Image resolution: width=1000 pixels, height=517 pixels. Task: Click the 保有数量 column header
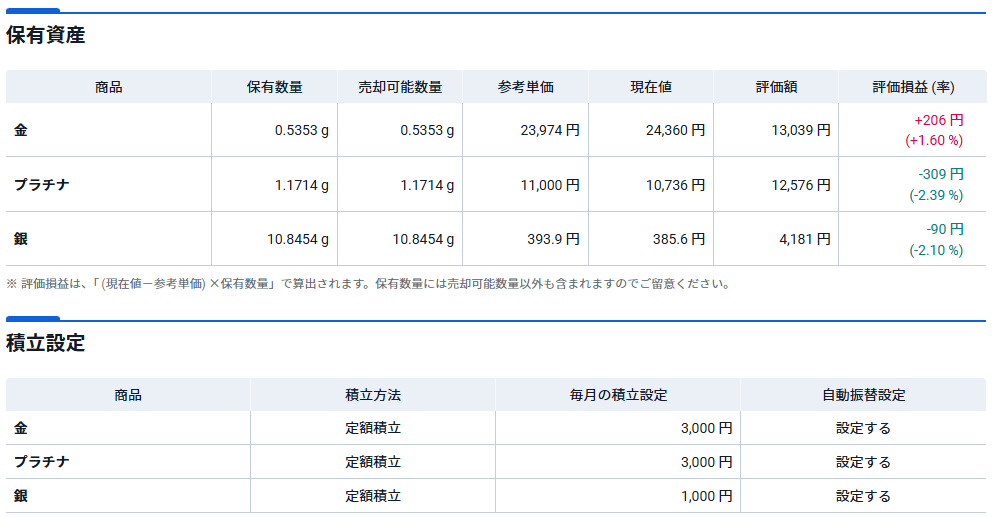[x=274, y=87]
